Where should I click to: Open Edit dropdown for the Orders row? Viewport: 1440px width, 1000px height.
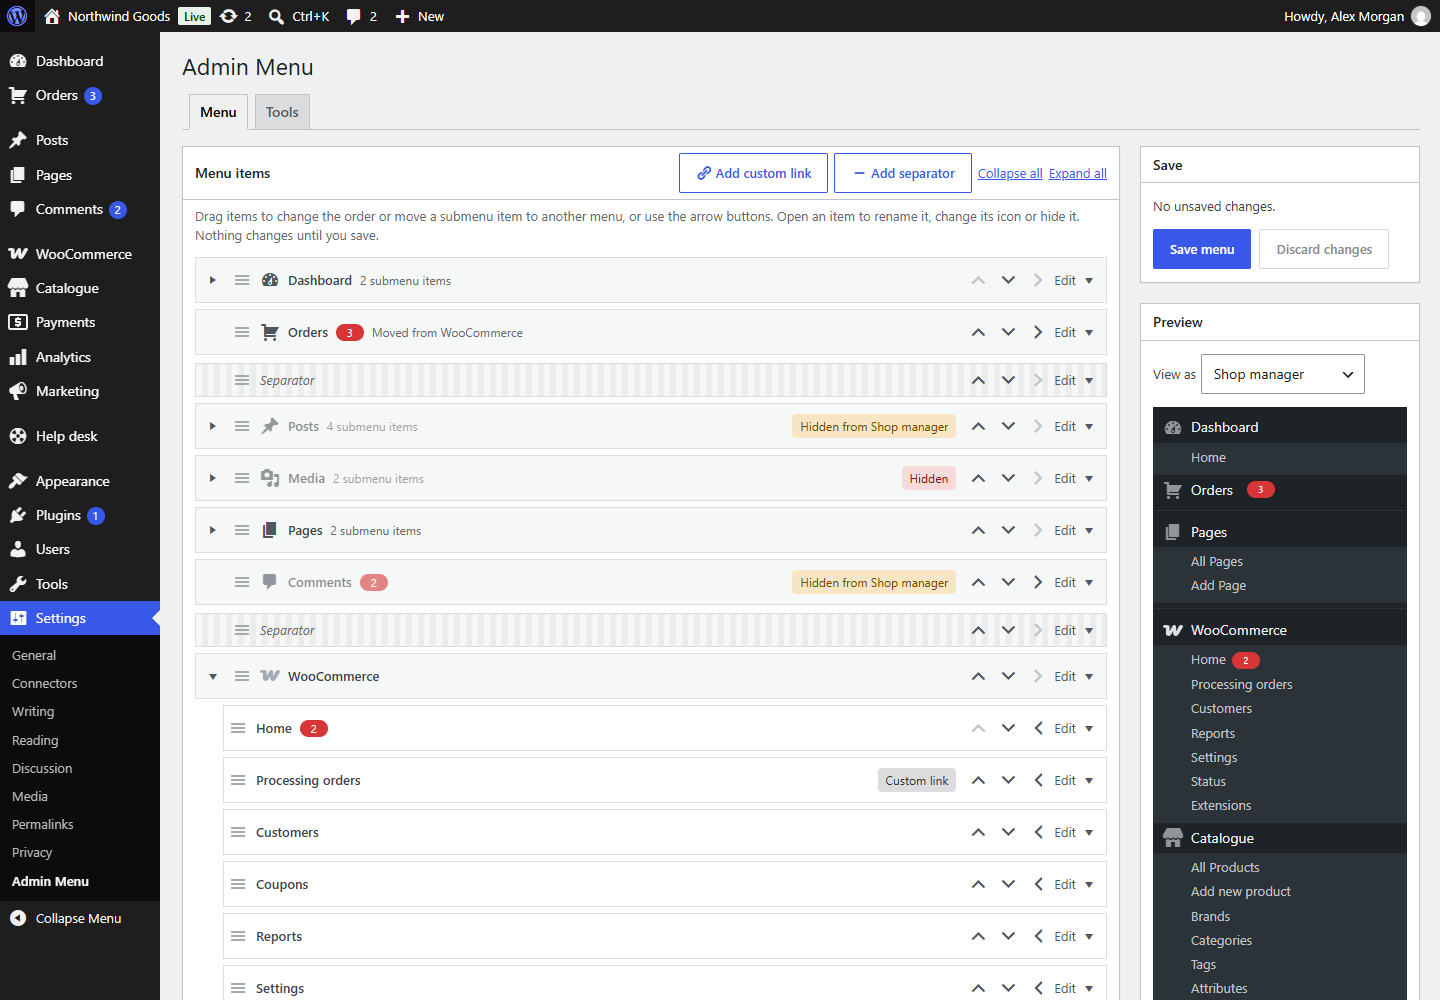(x=1074, y=332)
